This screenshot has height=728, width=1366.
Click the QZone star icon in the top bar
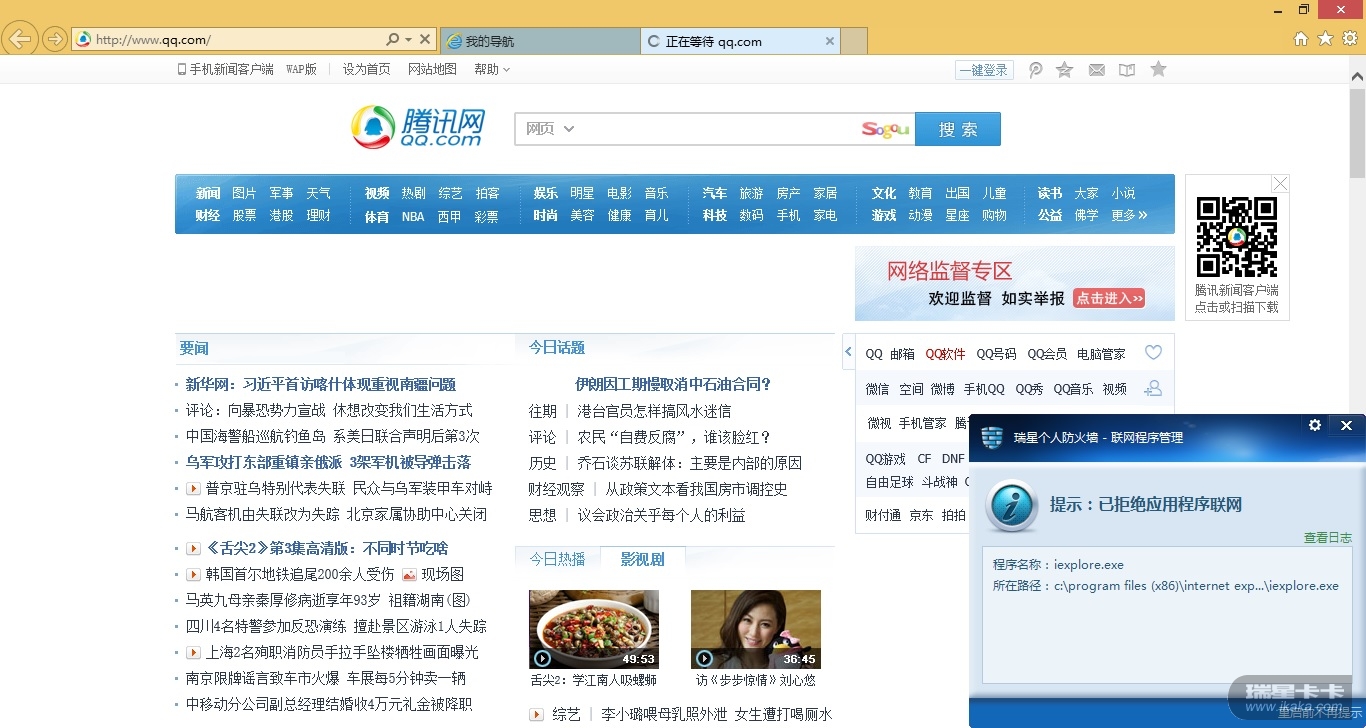pyautogui.click(x=1065, y=70)
